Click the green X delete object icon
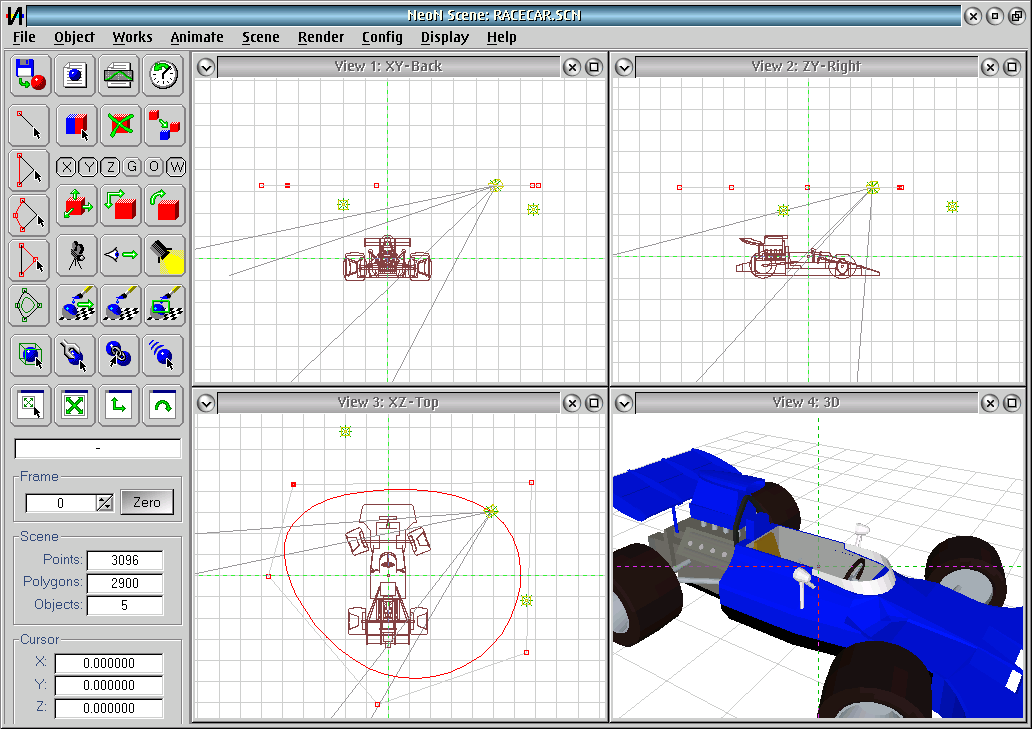The height and width of the screenshot is (729, 1032). click(120, 125)
